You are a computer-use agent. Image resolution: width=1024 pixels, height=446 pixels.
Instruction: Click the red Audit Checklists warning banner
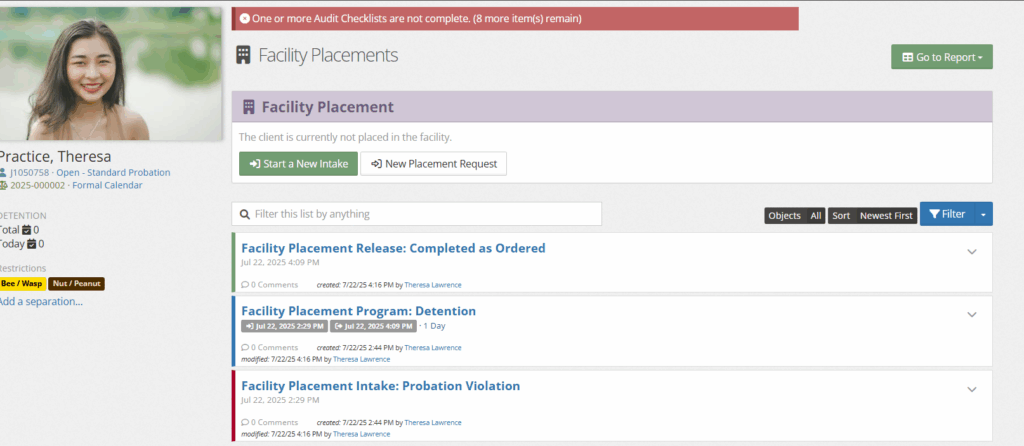pos(515,19)
